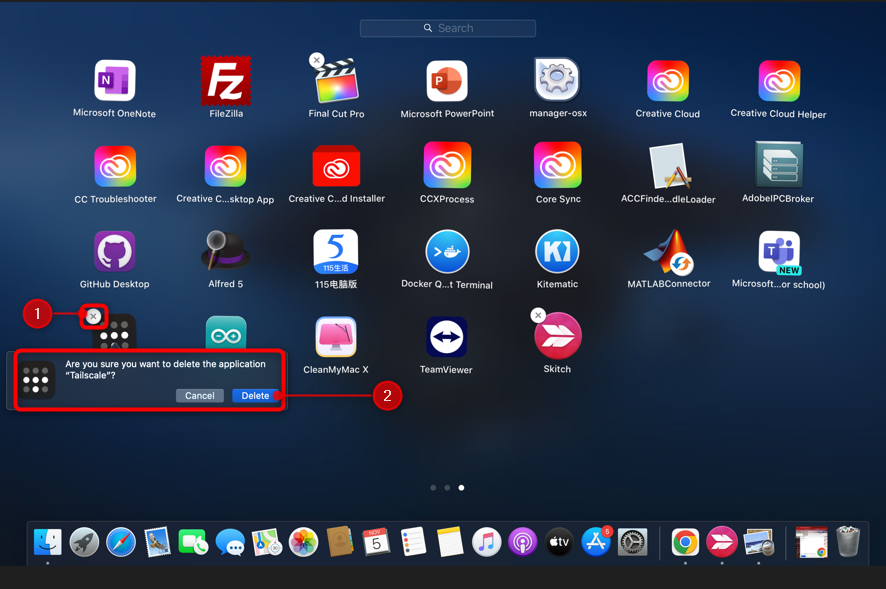
Task: Open Google Chrome in the Dock
Action: point(685,542)
